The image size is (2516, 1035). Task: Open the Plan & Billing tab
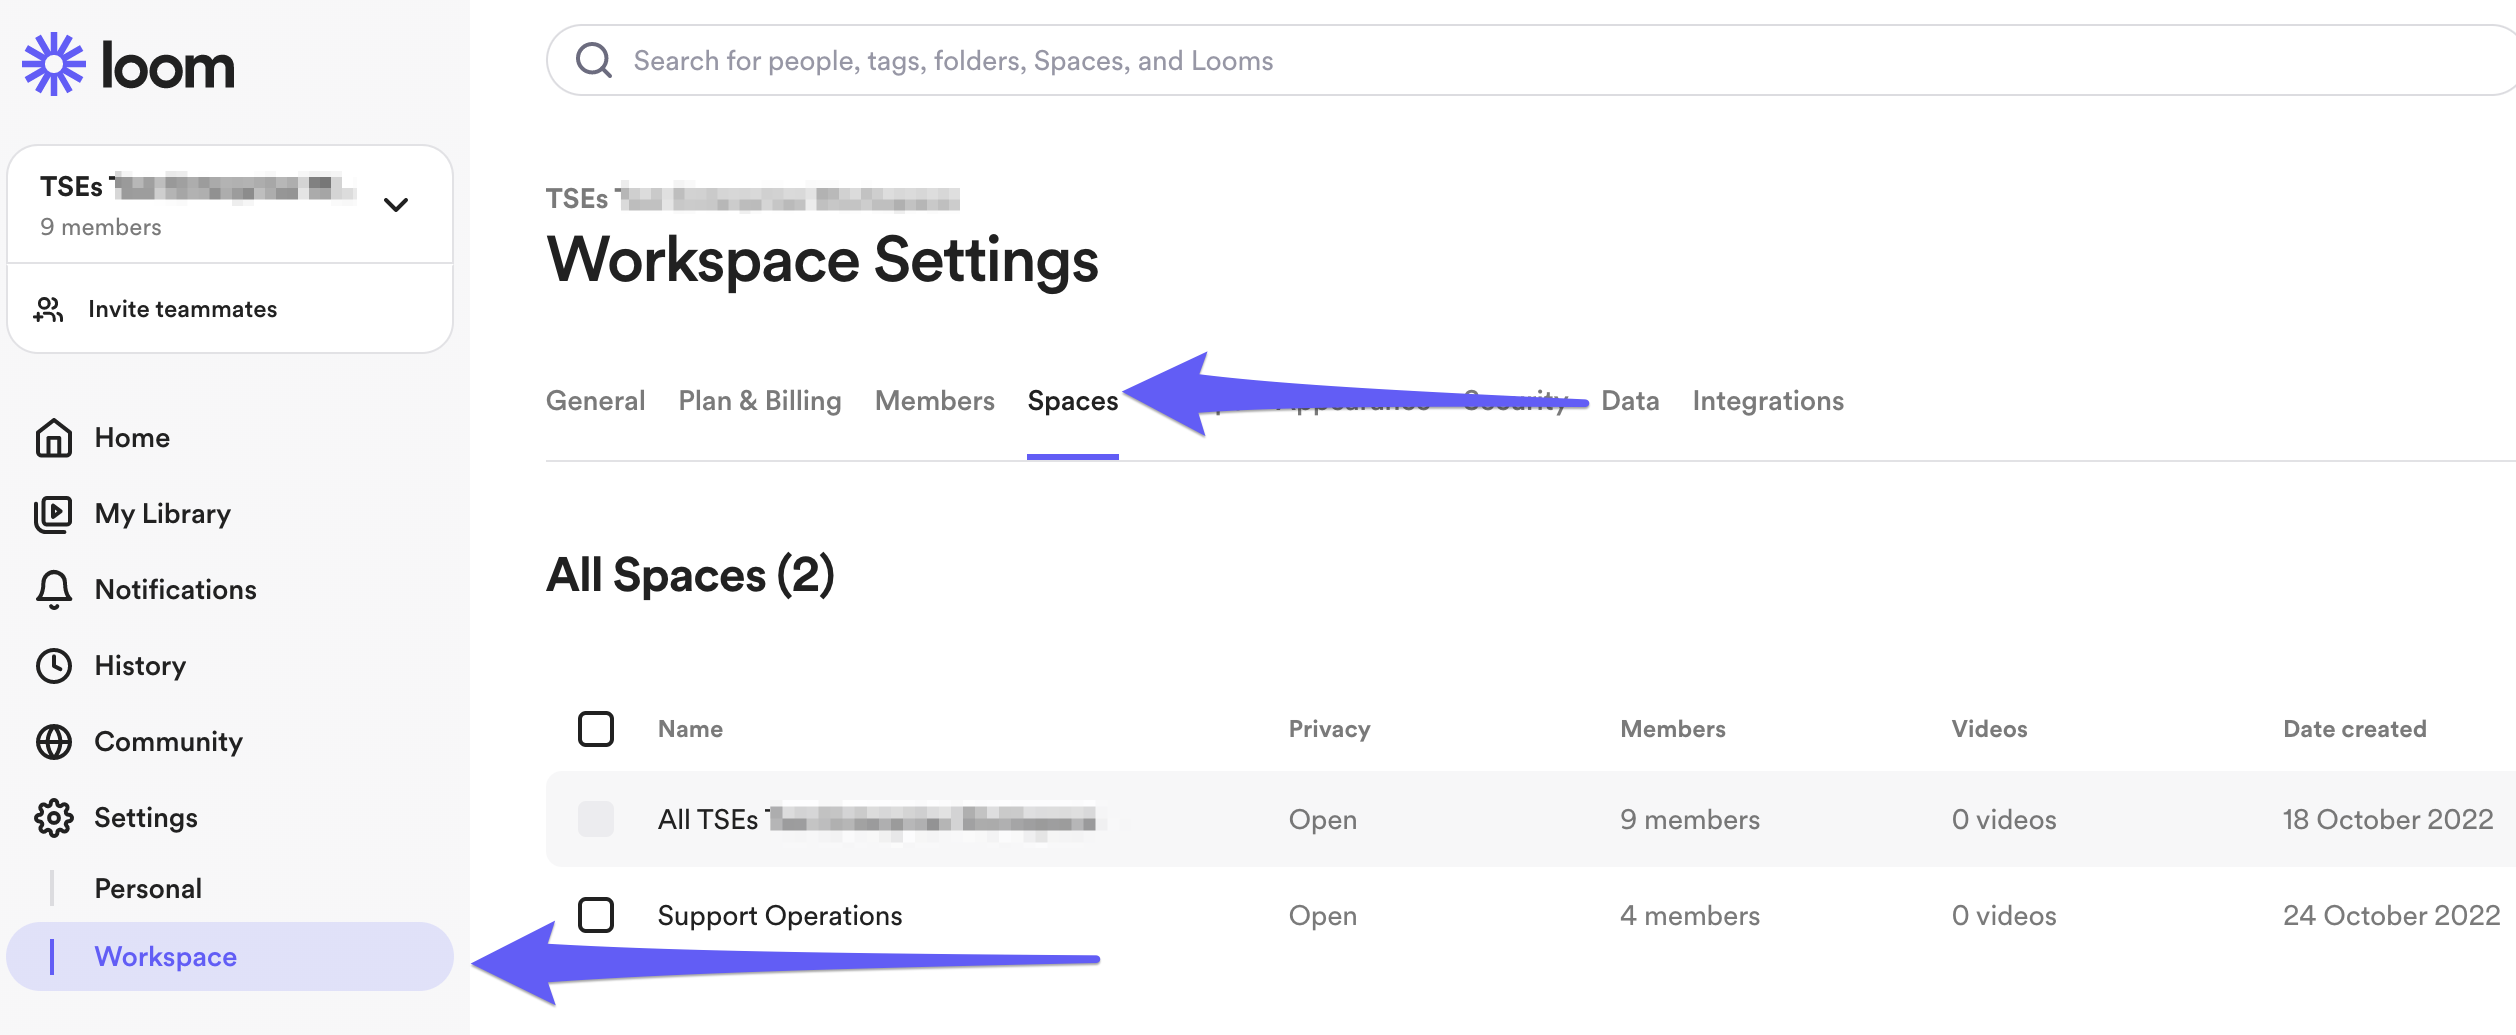pyautogui.click(x=759, y=401)
